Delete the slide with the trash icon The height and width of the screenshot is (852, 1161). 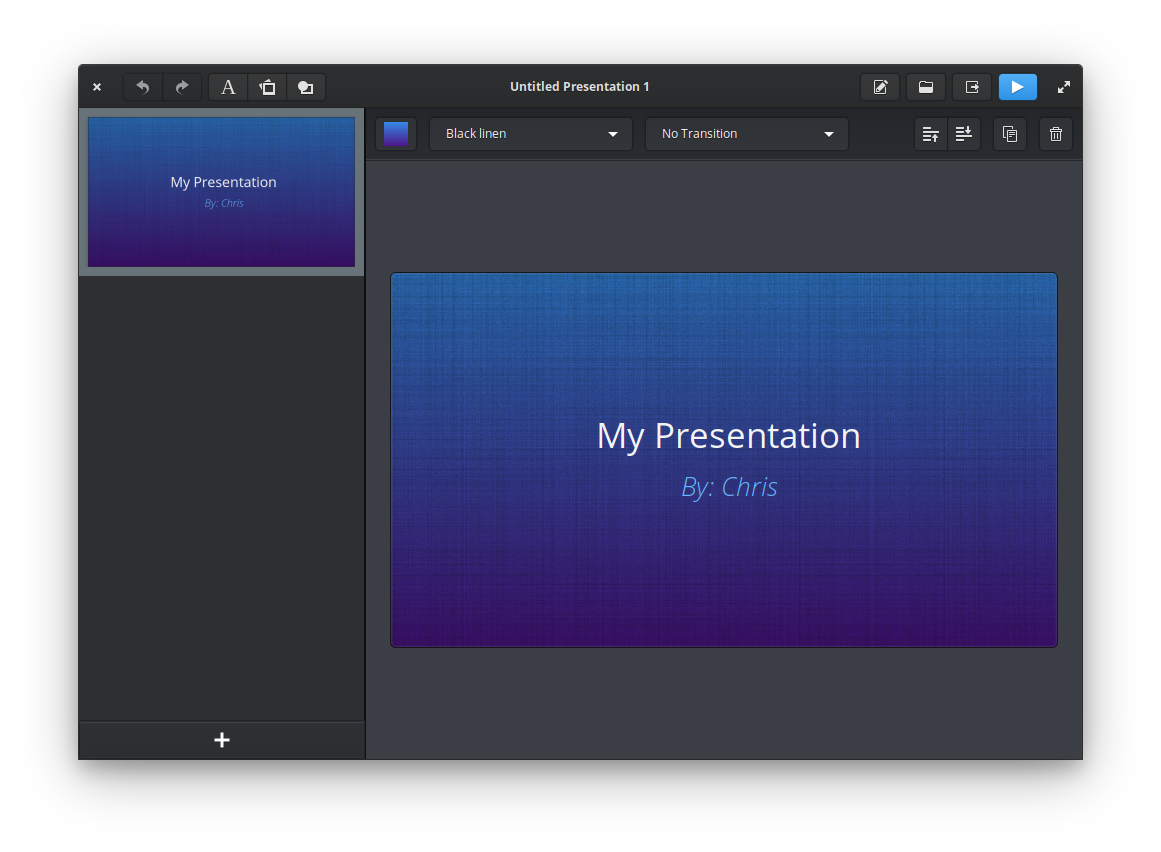pos(1056,134)
